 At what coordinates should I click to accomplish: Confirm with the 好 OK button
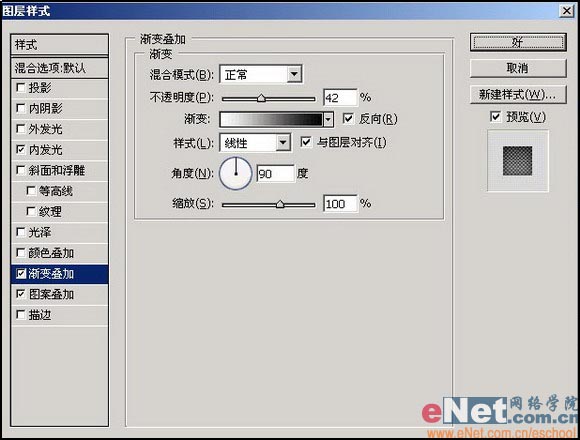[518, 43]
